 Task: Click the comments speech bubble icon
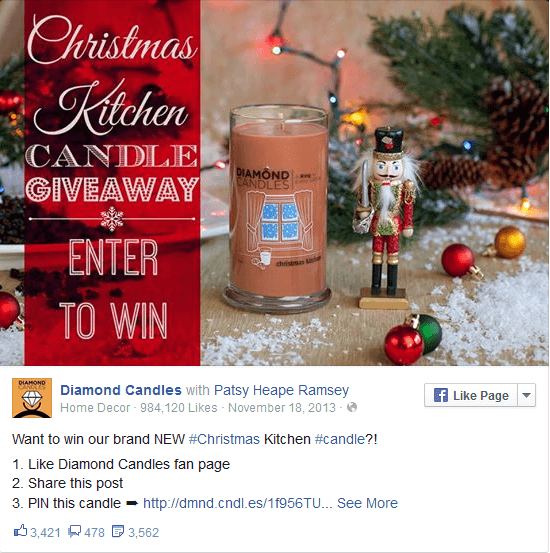tap(74, 531)
